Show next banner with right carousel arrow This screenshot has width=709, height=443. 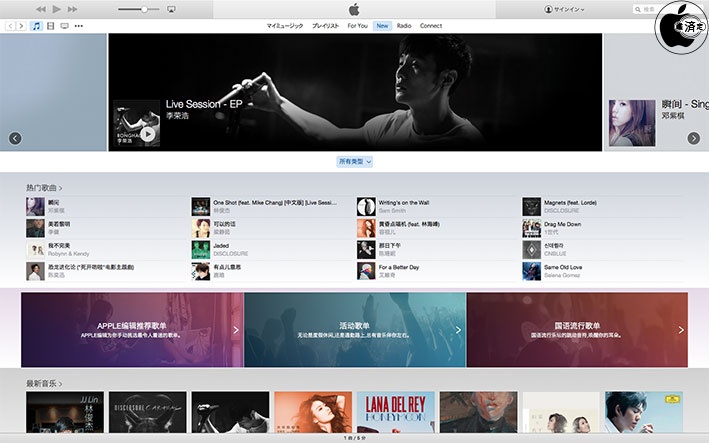694,138
